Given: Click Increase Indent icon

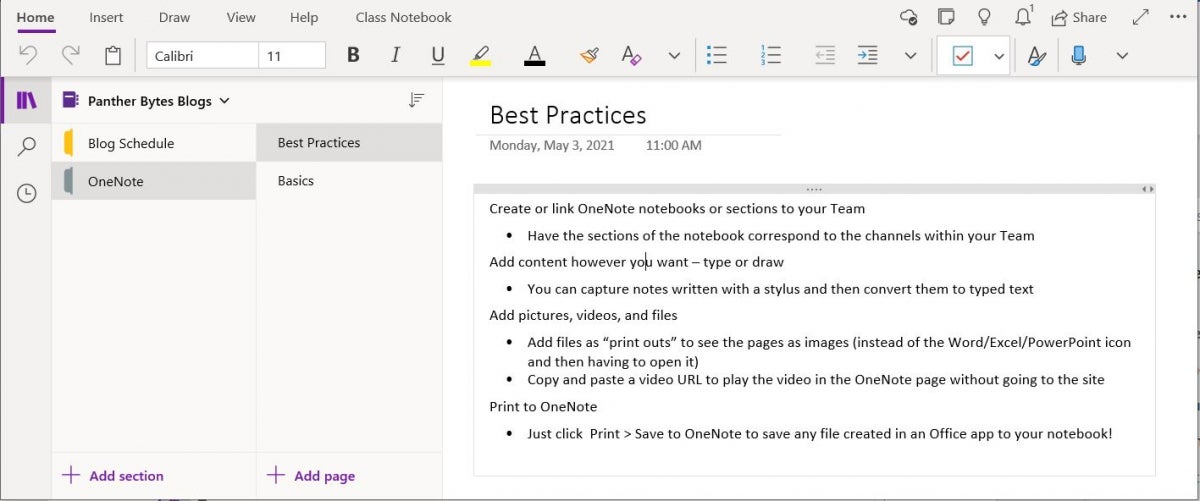Looking at the screenshot, I should [867, 56].
